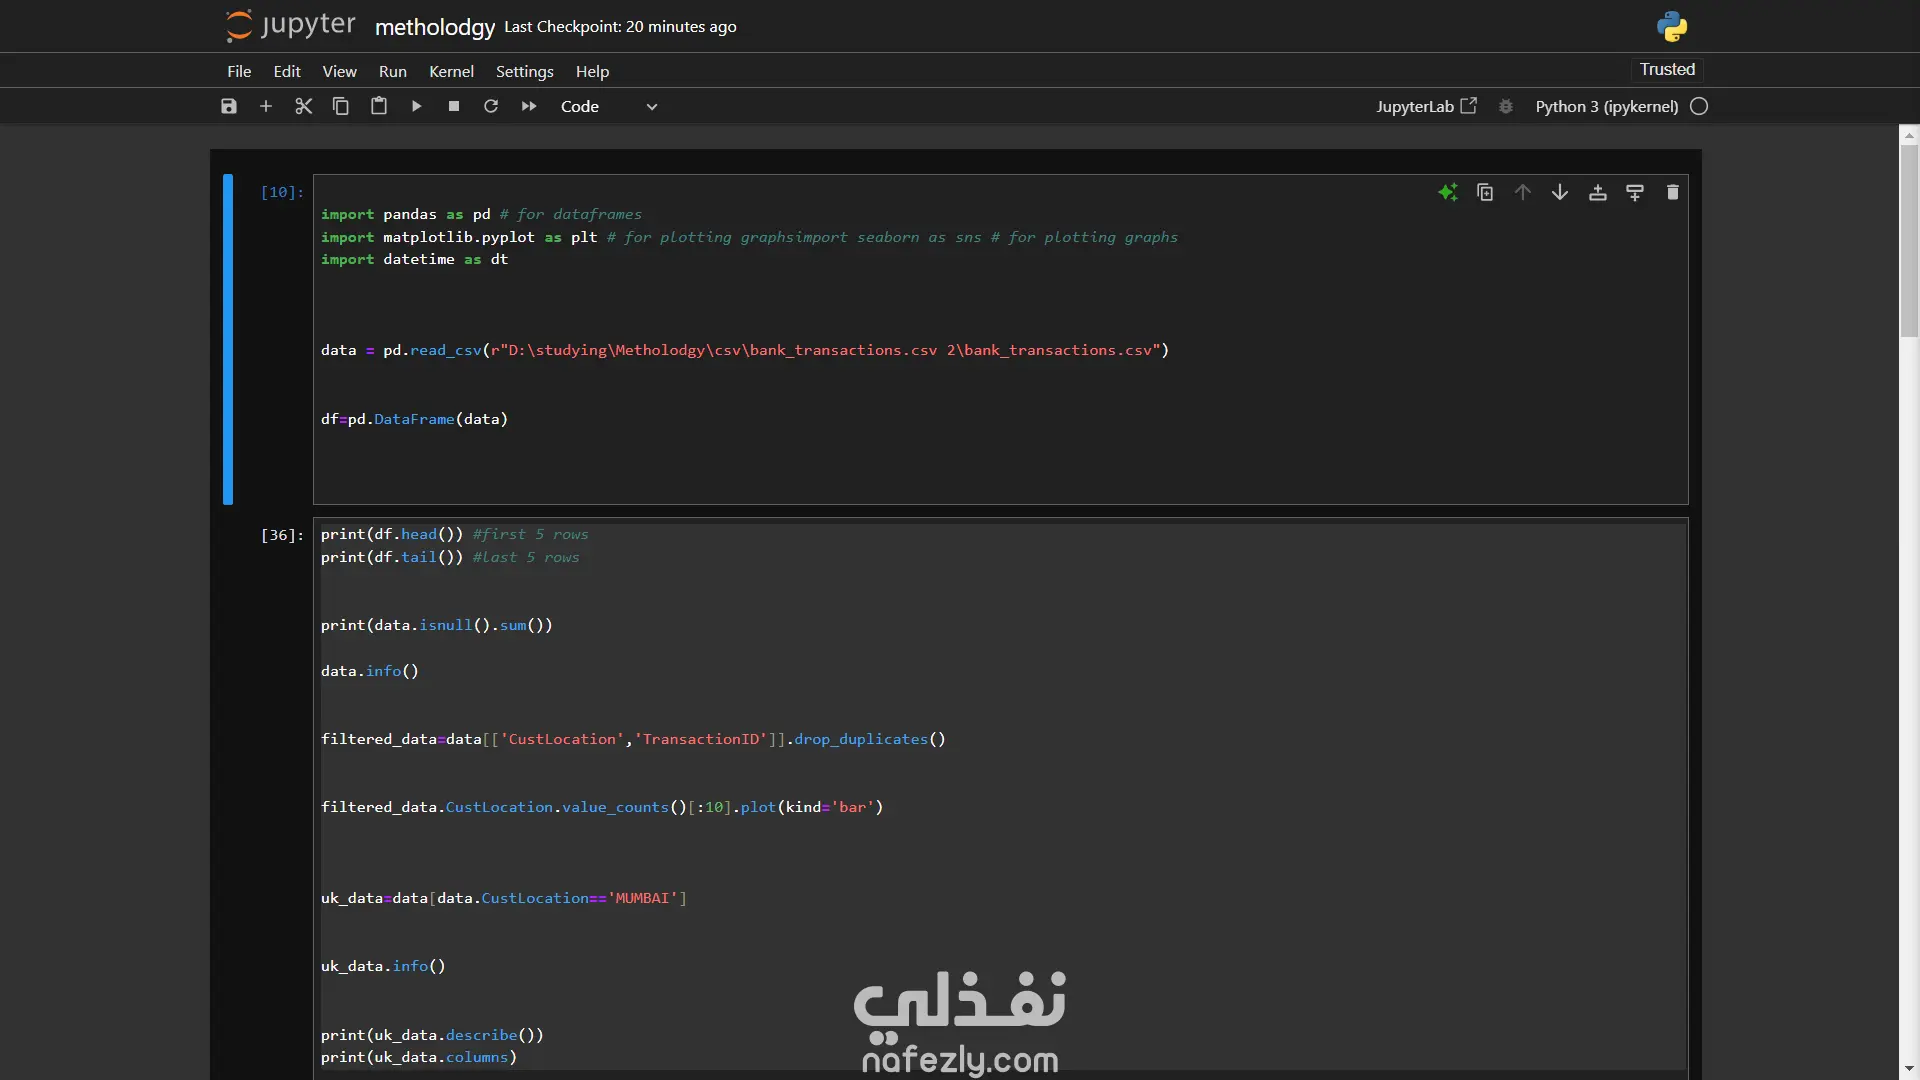Rename the notebook title metholodgy
Viewport: 1920px width, 1080px height.
435,27
